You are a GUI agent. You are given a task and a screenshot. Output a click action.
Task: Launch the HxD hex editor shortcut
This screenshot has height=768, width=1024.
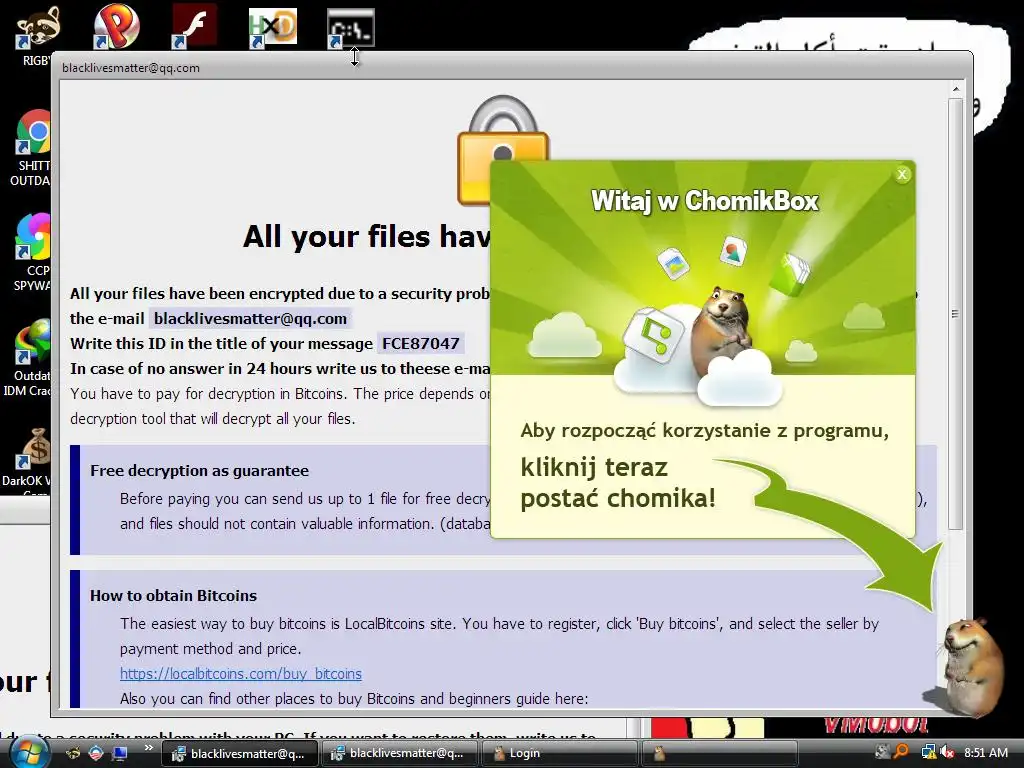[272, 27]
